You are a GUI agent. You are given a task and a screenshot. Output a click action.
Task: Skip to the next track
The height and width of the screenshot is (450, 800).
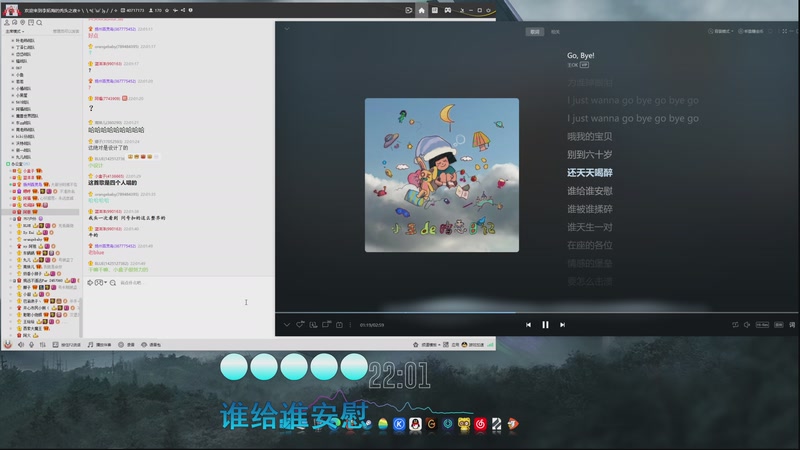click(562, 324)
